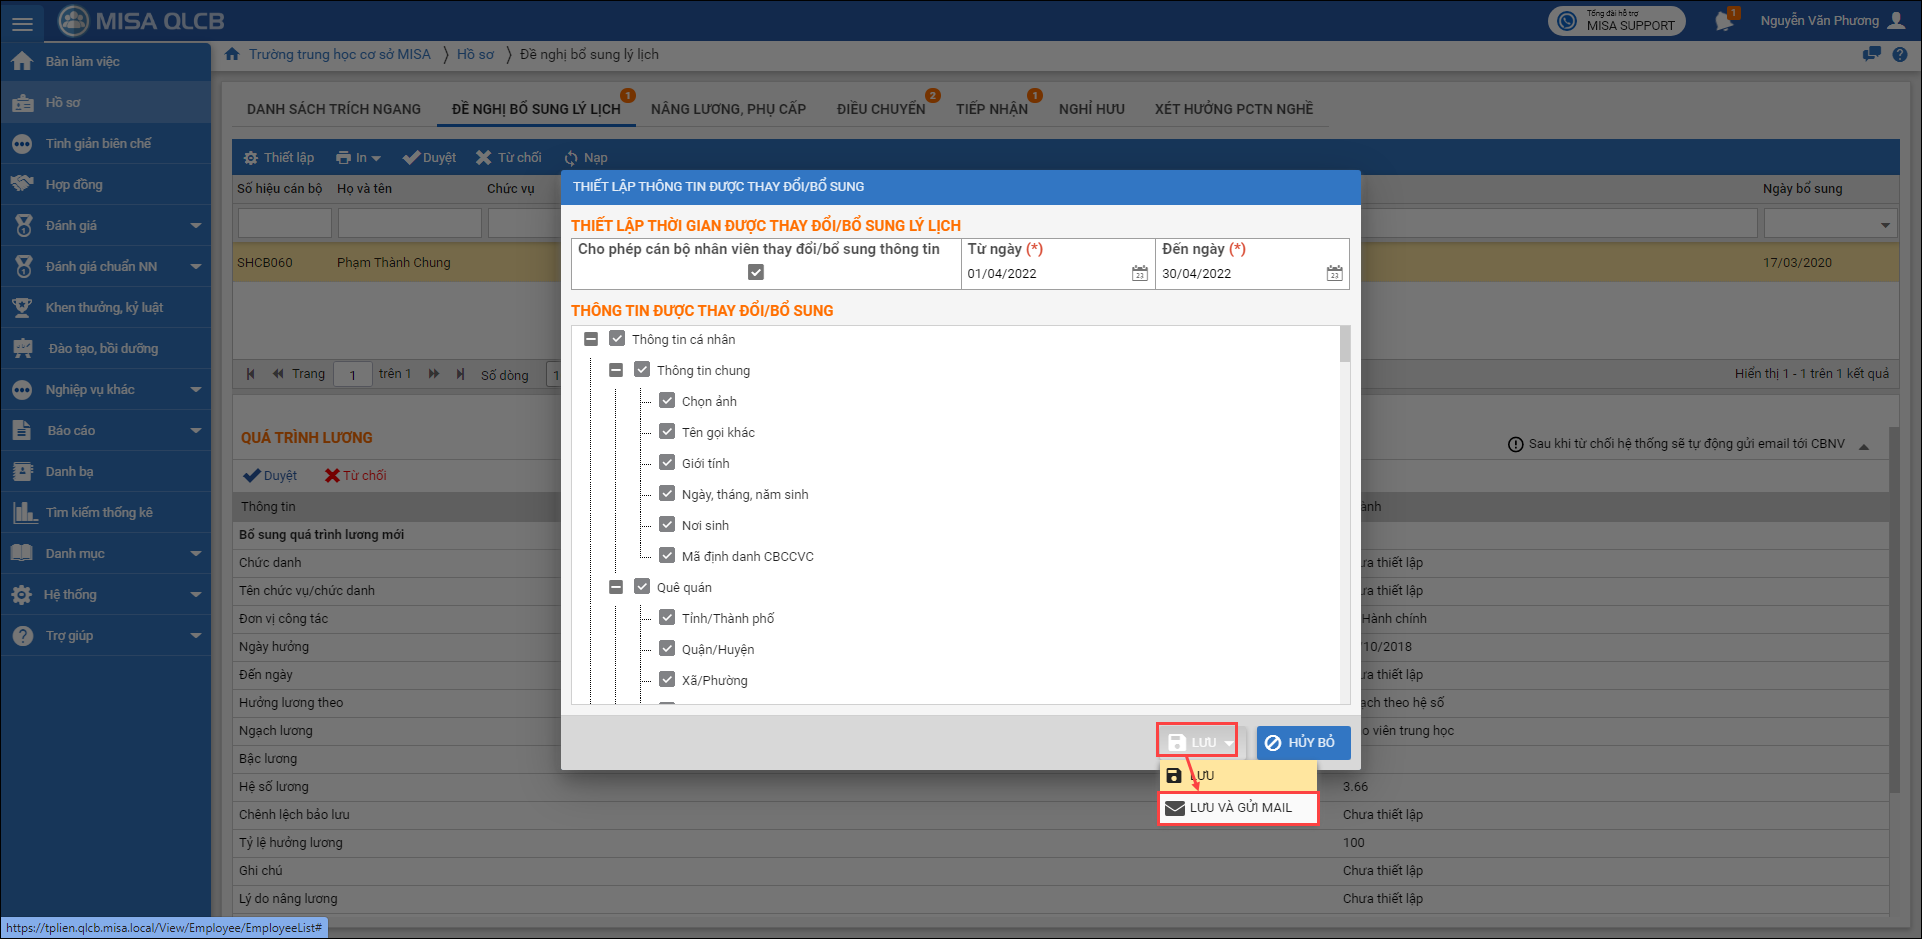
Task: Uncheck the Chọn ảnh checkbox
Action: point(667,401)
